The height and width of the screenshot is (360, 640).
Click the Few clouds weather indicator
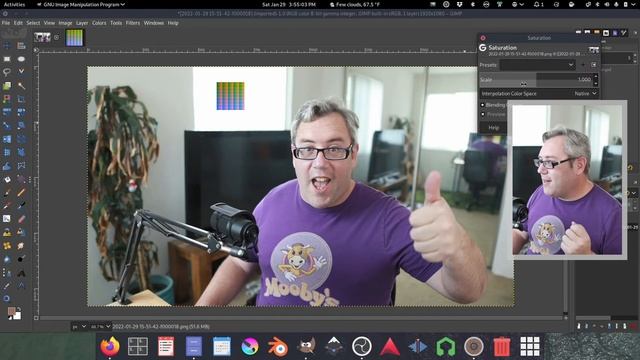click(355, 4)
